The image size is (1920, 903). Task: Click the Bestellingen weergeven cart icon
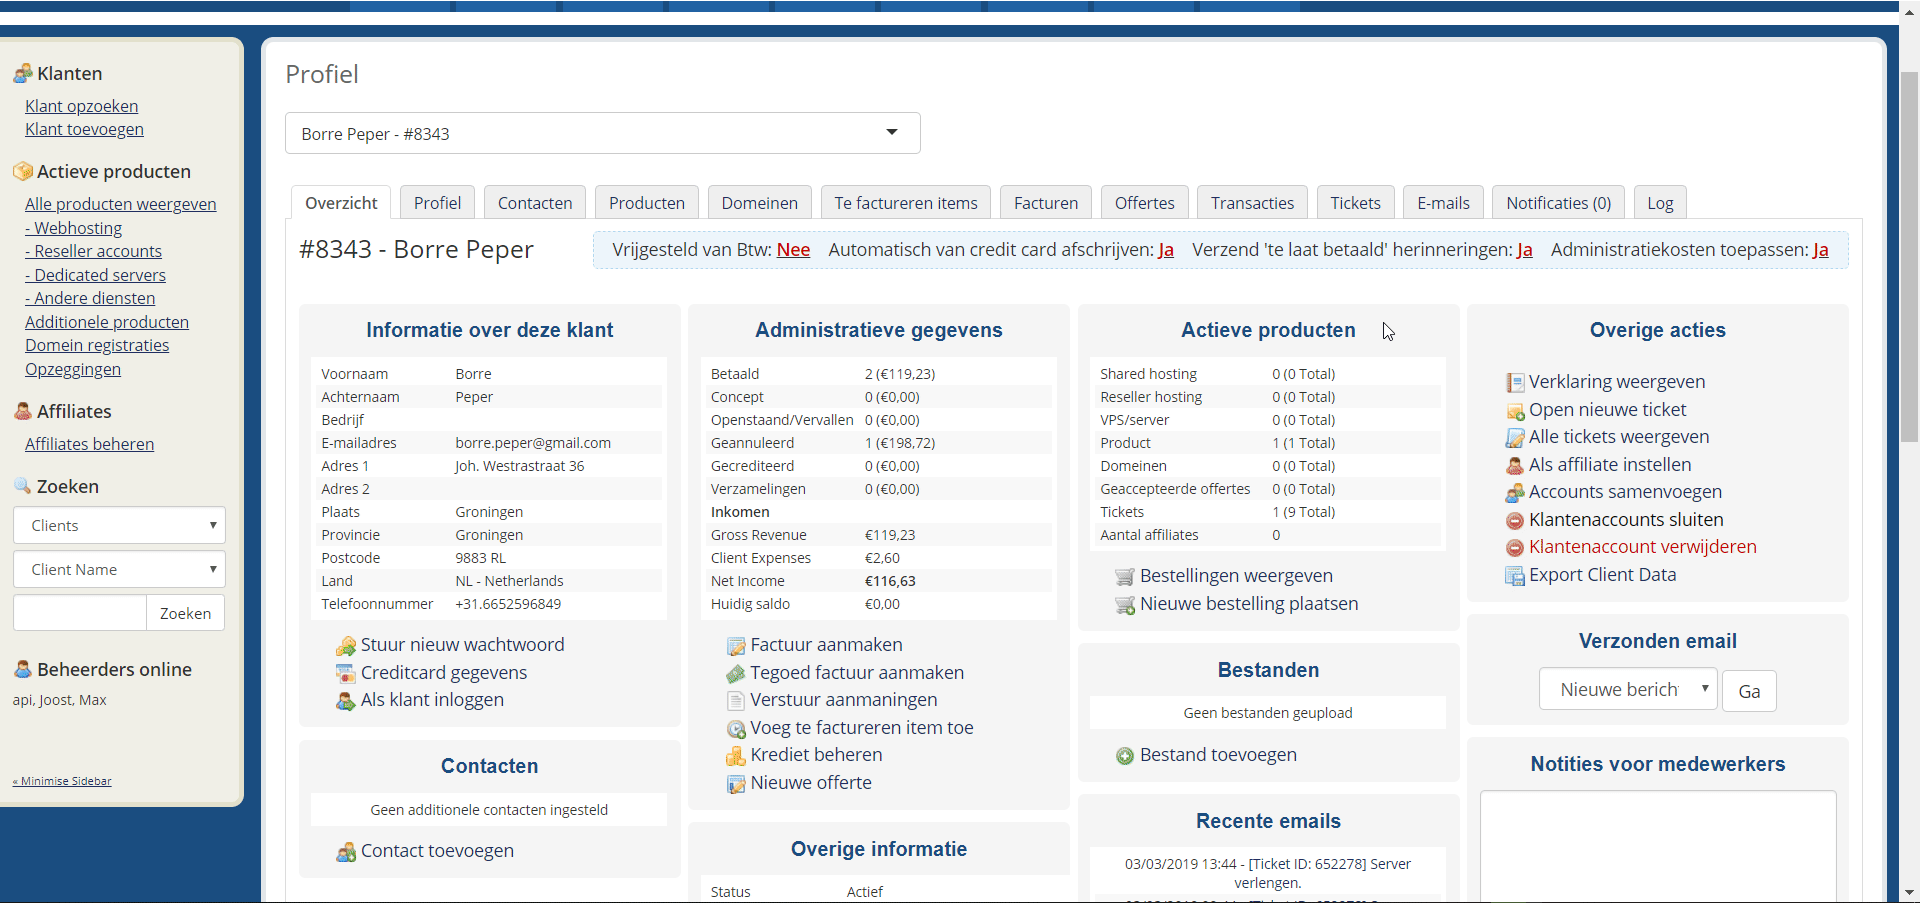(x=1125, y=577)
